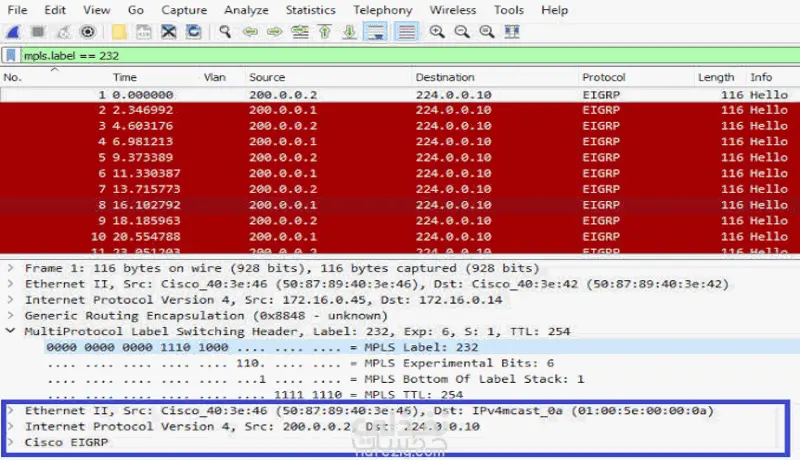The height and width of the screenshot is (460, 800).
Task: Expand inner Ethernet II with Dst IPv4mcast_0a
Action: [10, 411]
